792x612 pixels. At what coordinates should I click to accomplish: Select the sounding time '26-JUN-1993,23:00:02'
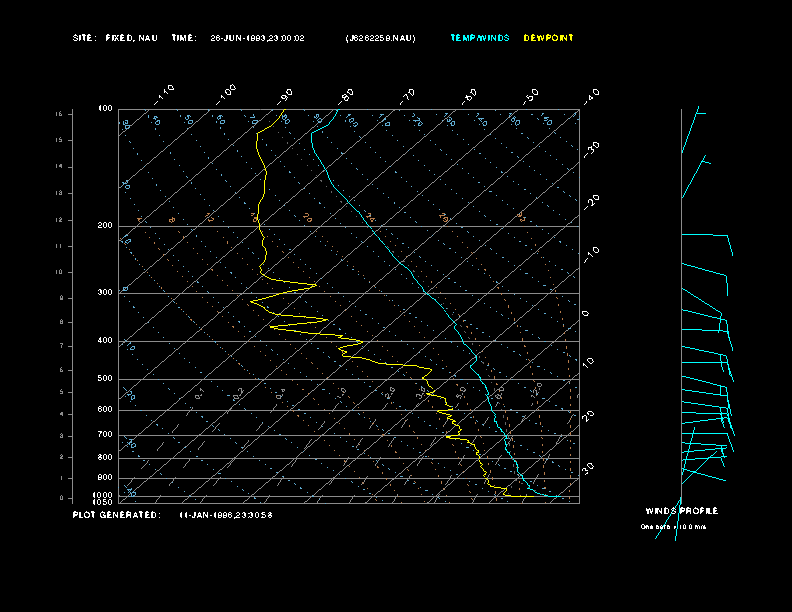click(x=257, y=38)
